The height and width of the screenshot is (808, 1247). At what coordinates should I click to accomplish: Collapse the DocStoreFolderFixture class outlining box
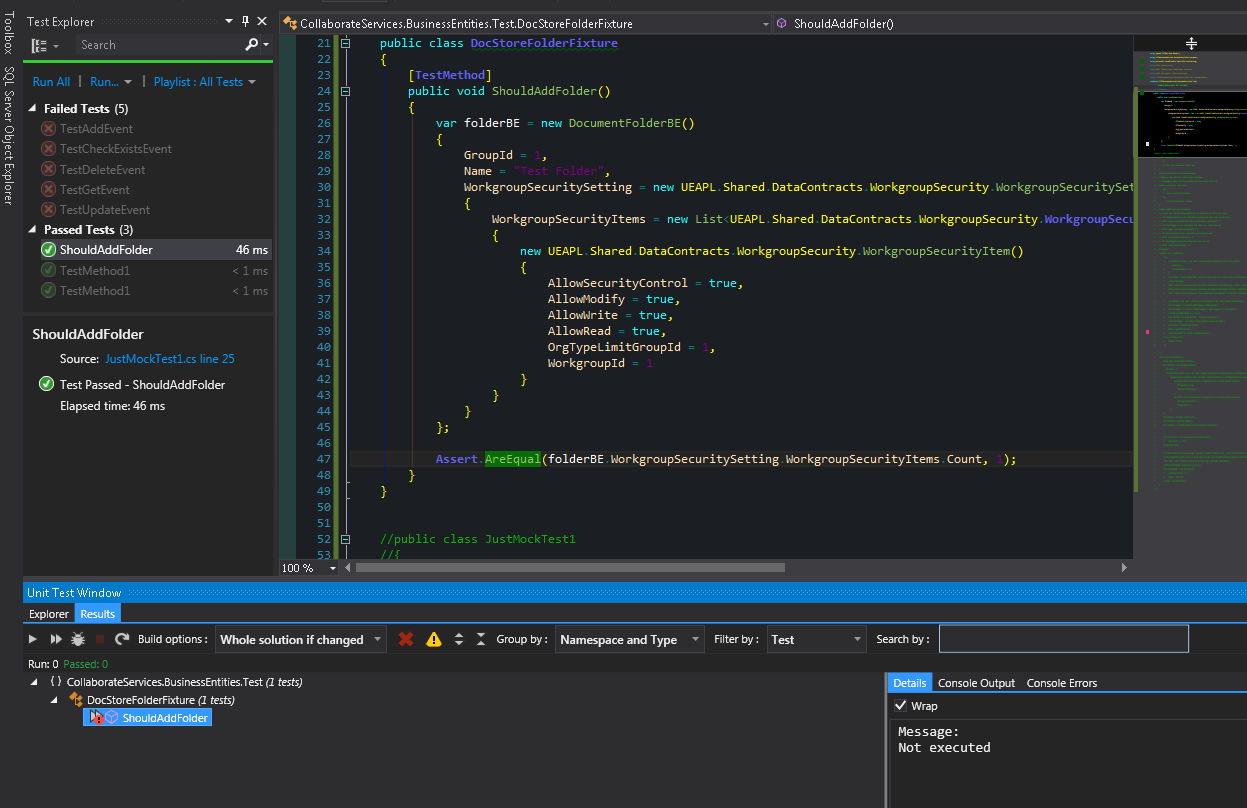tap(345, 43)
